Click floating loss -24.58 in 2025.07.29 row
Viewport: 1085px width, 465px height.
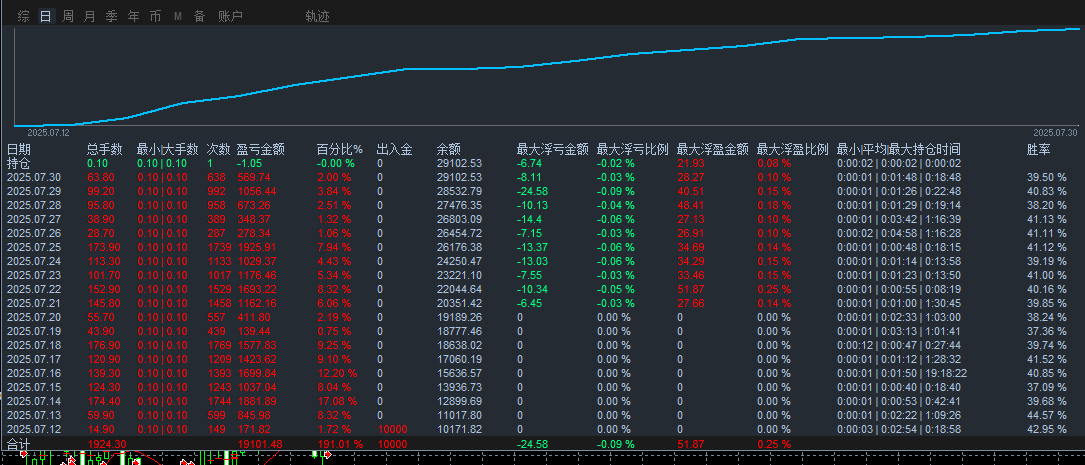pyautogui.click(x=532, y=191)
